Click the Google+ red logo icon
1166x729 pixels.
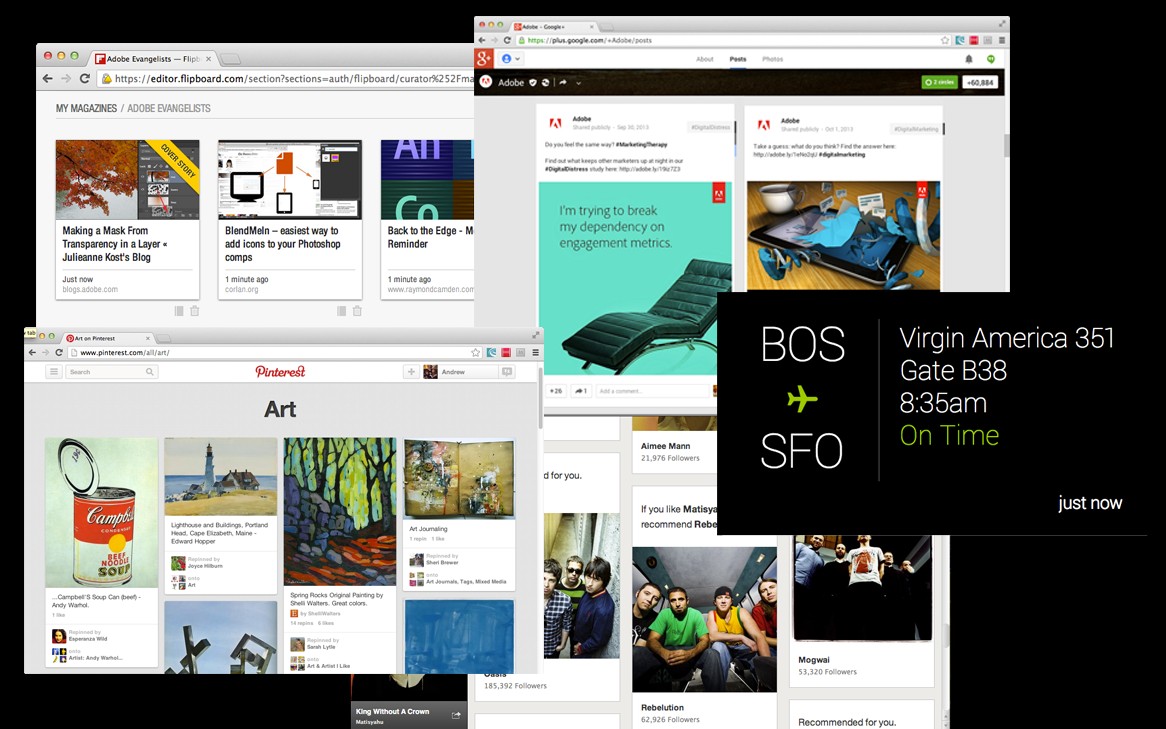pos(484,59)
